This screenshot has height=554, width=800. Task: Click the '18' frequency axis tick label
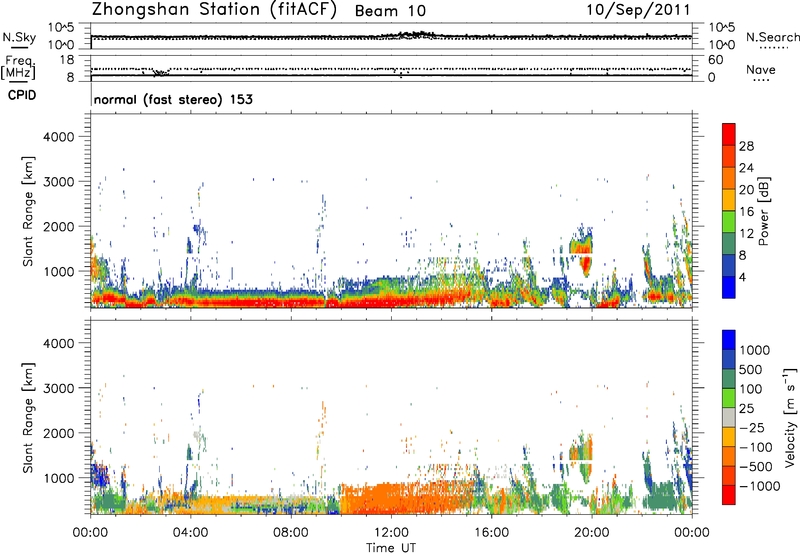point(67,60)
